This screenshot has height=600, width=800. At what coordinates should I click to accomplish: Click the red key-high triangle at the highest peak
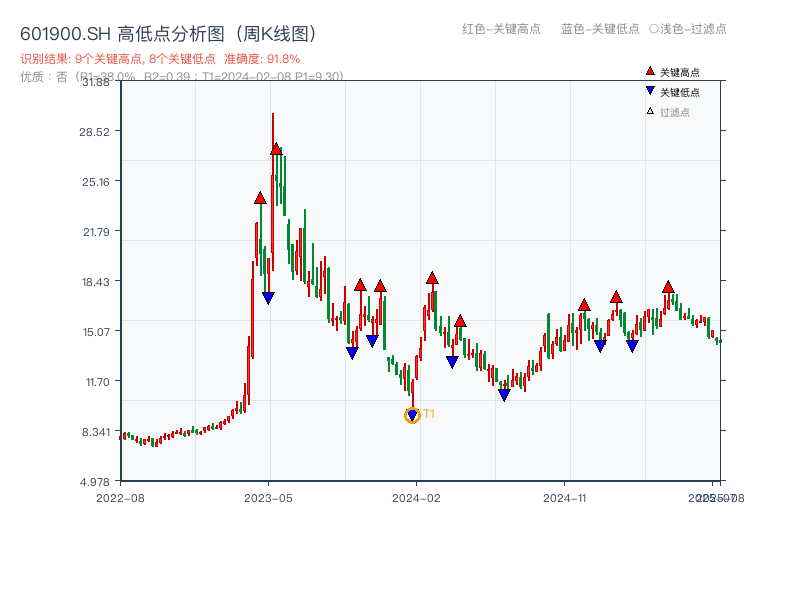(275, 150)
